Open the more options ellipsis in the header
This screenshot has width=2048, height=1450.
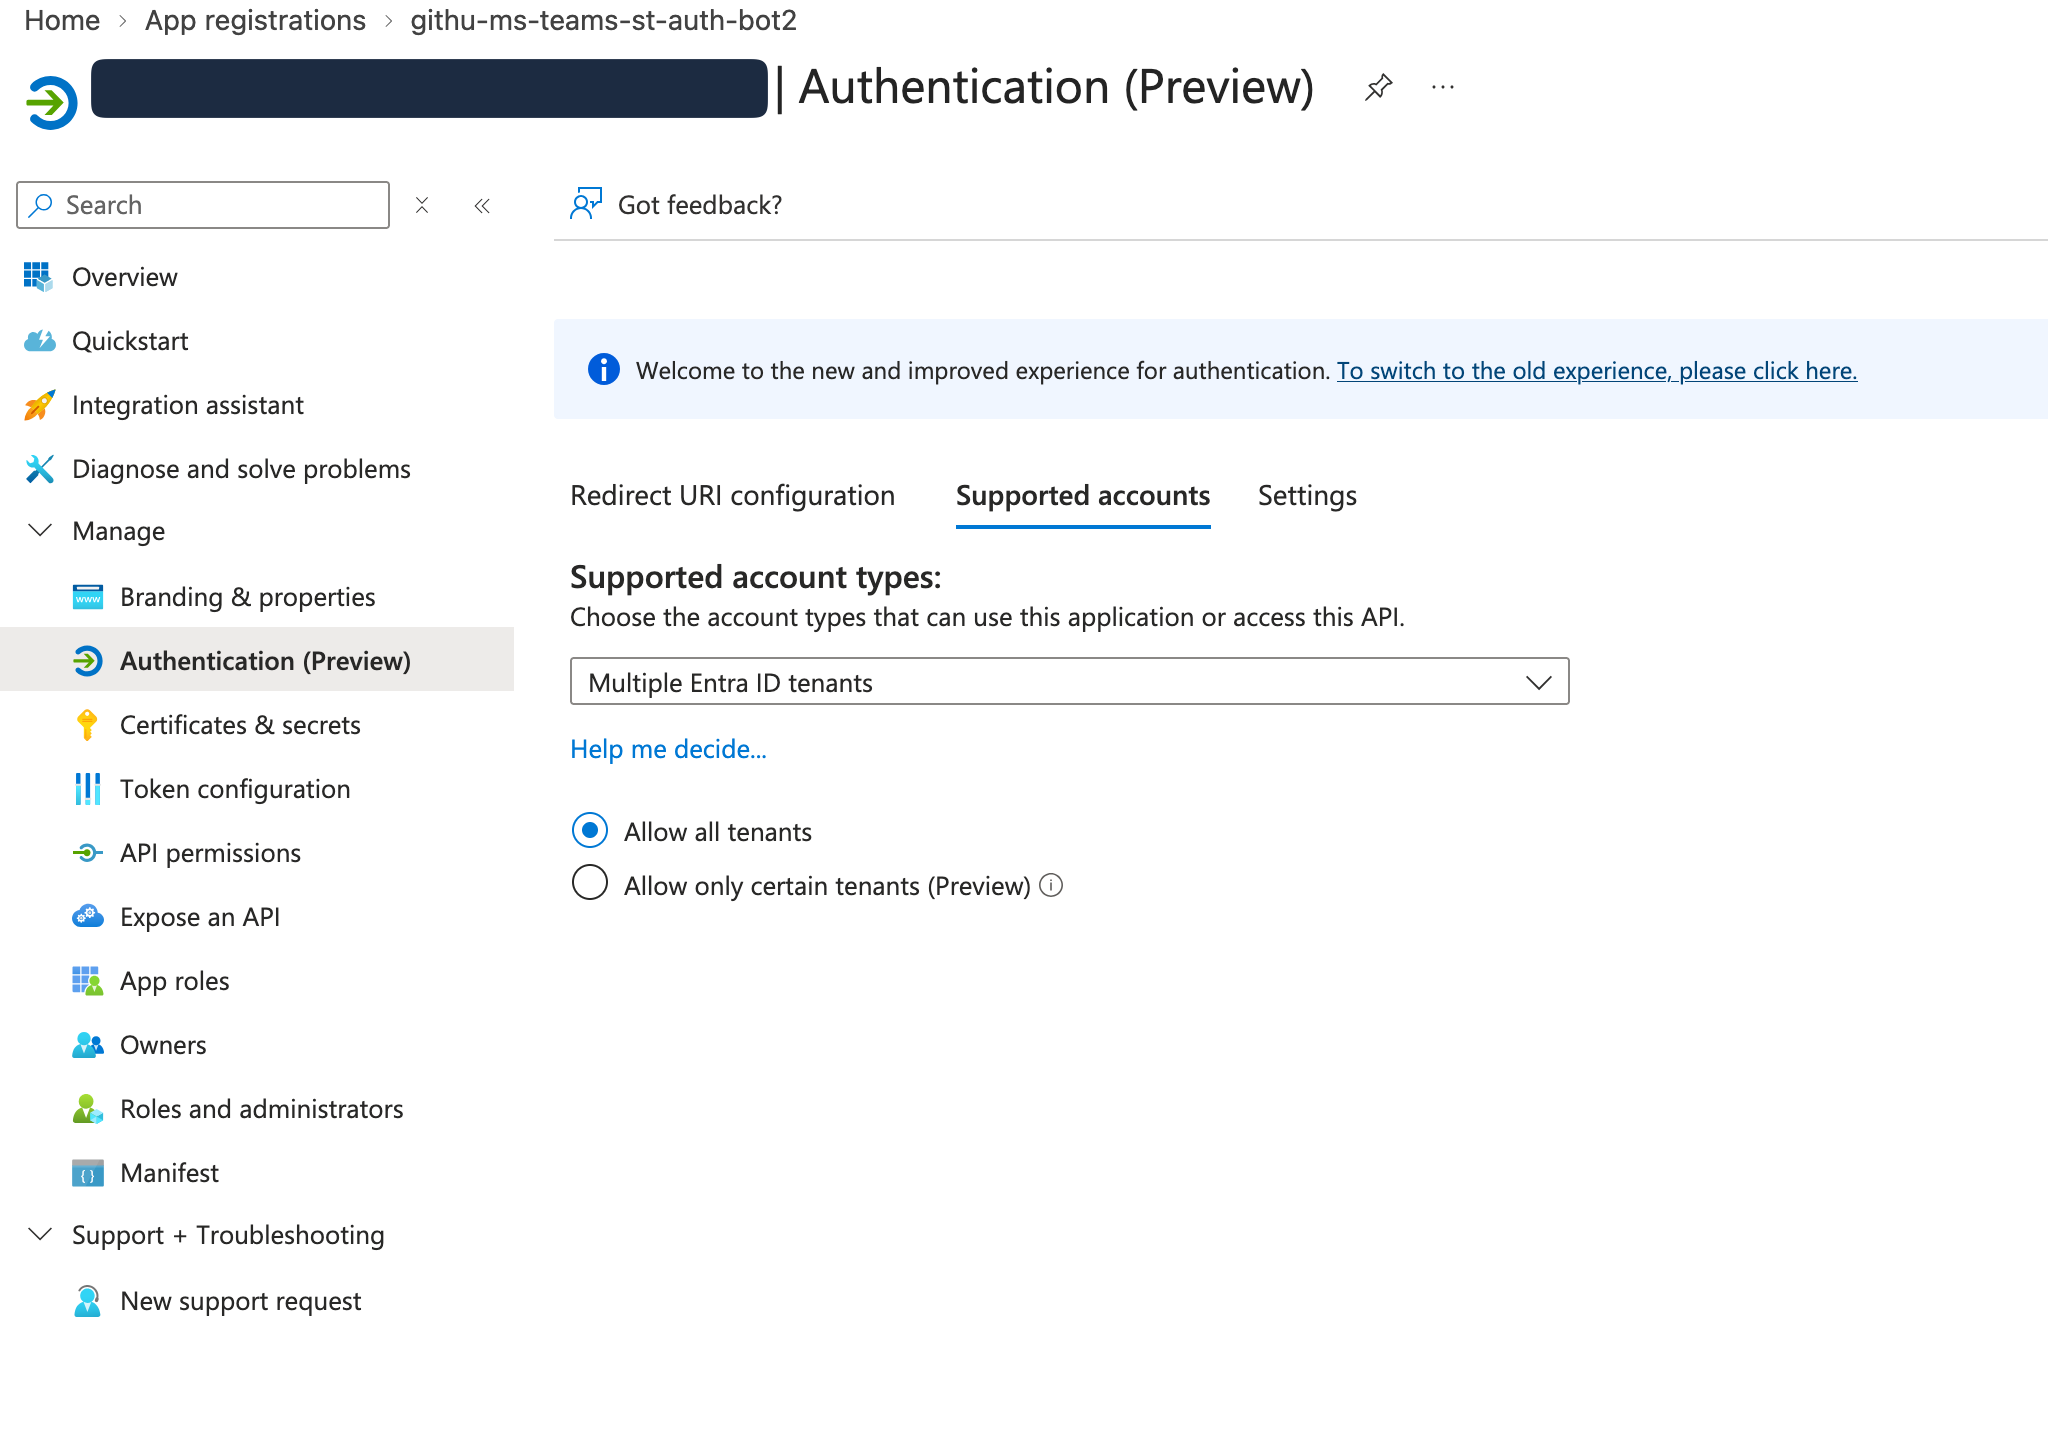point(1443,87)
